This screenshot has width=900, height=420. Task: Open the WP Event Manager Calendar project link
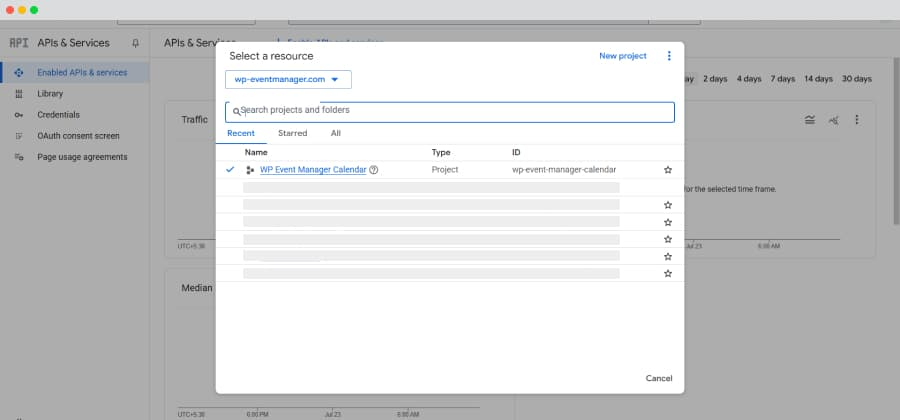click(x=313, y=170)
